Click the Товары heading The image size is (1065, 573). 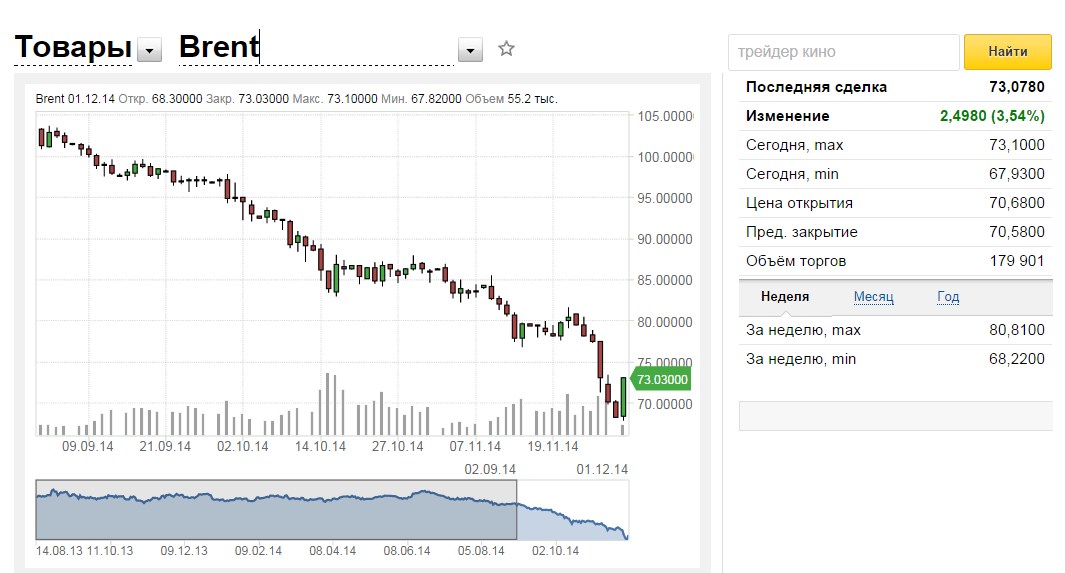(x=73, y=48)
